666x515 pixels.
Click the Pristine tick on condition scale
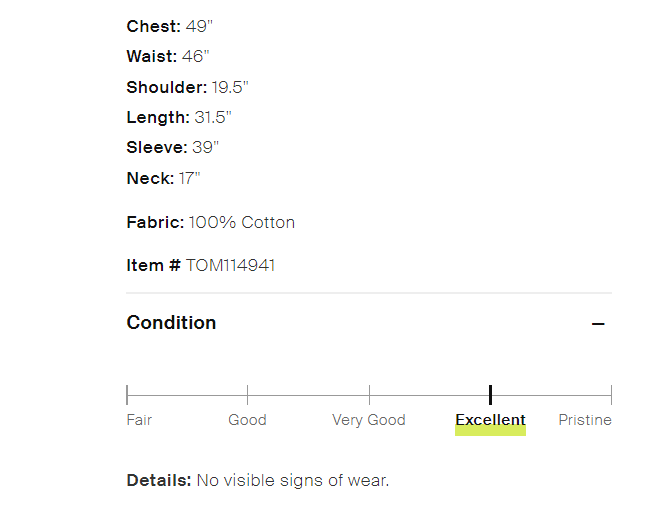click(x=610, y=395)
